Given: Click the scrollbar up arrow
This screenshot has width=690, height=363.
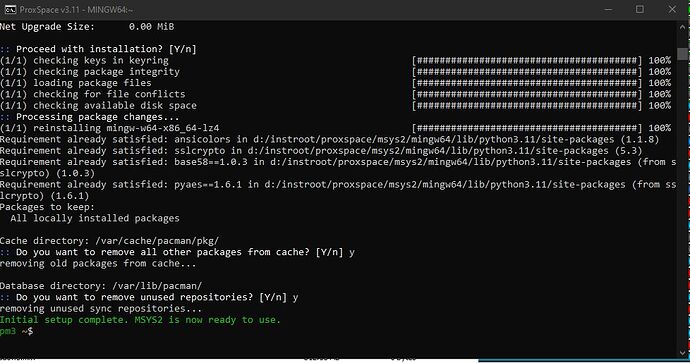Looking at the screenshot, I should pos(683,26).
